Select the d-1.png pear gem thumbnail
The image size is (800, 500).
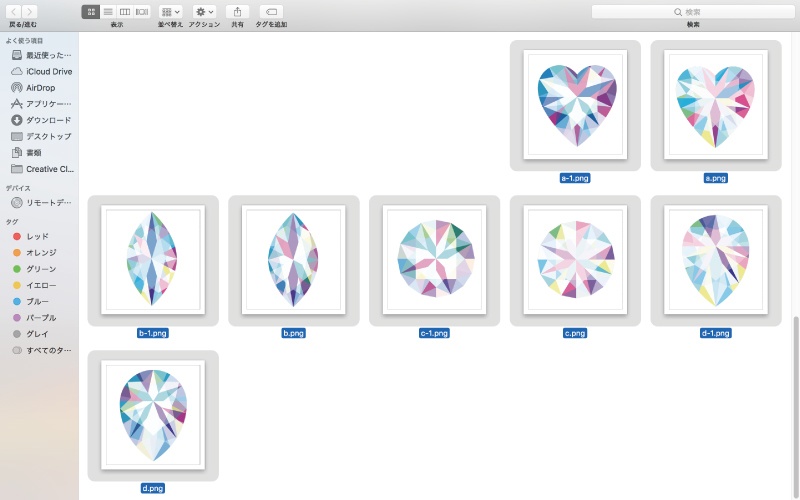click(x=716, y=260)
